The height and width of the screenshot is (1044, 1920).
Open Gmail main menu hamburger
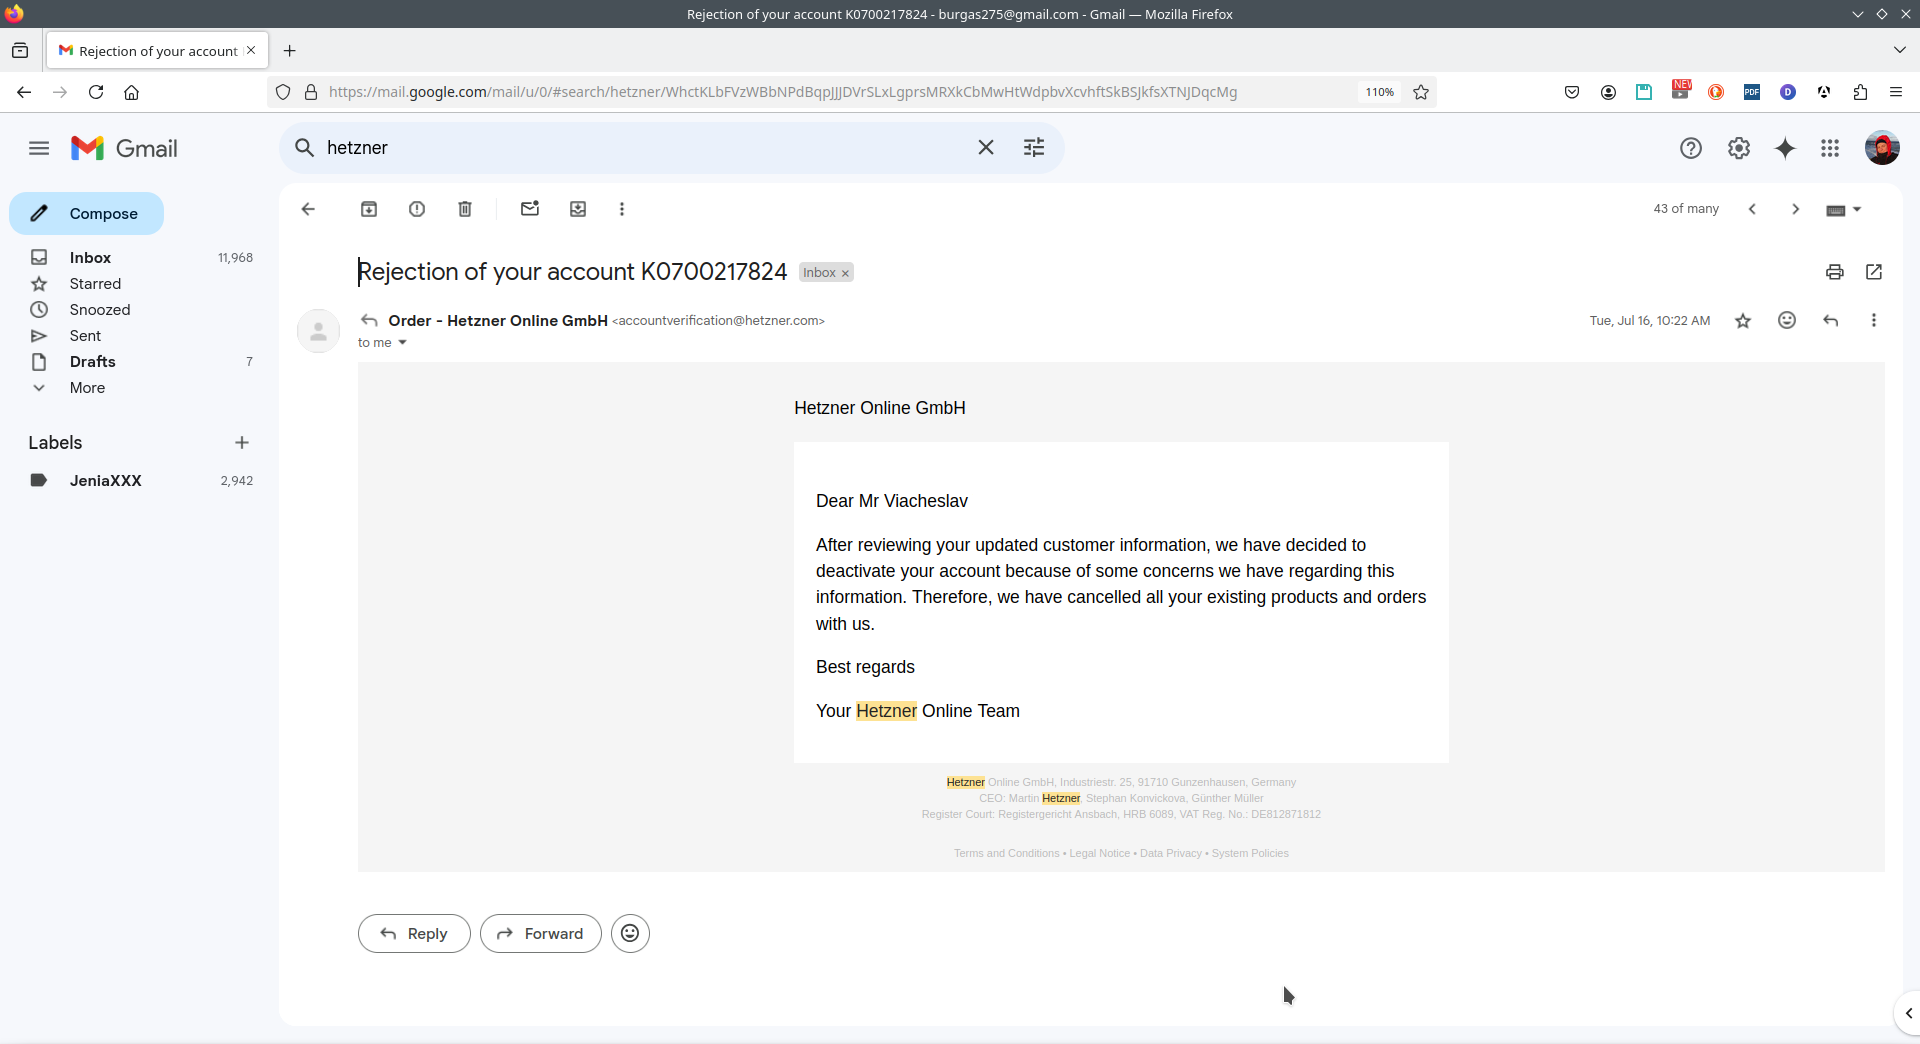39,148
